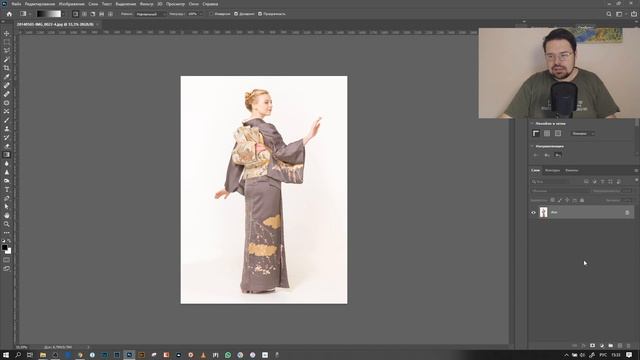Change the screen mode icon
Image resolution: width=640 pixels, height=360 pixels.
pyautogui.click(x=7, y=269)
